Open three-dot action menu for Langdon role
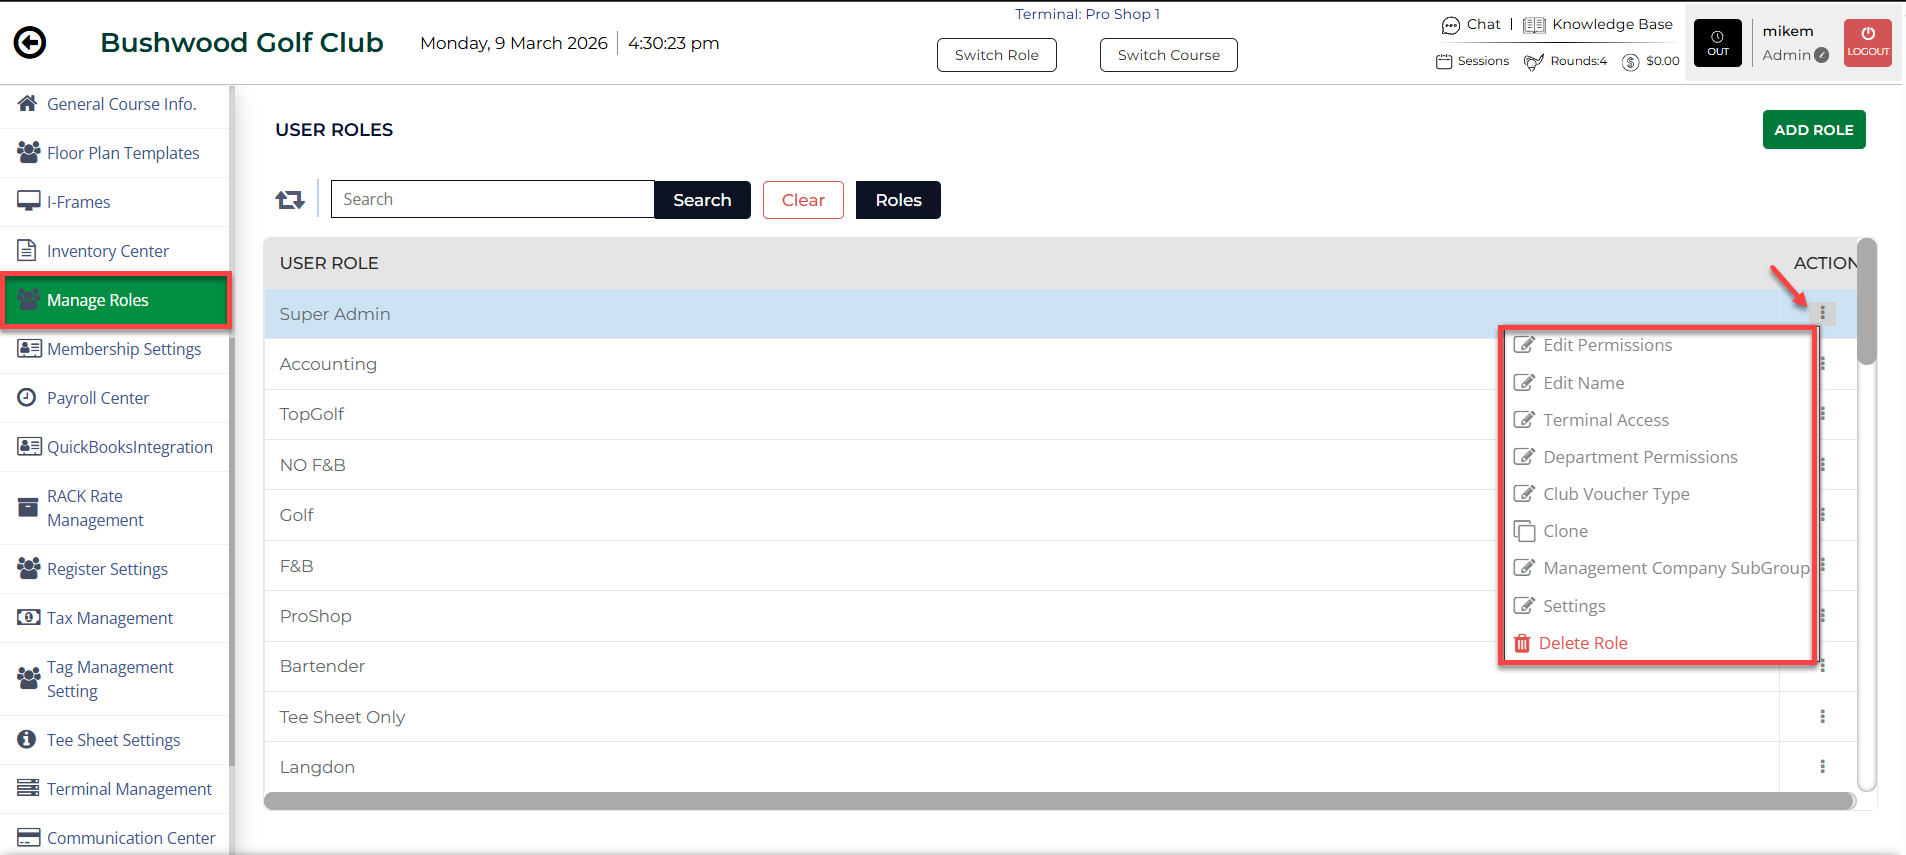Image resolution: width=1906 pixels, height=855 pixels. 1822,767
